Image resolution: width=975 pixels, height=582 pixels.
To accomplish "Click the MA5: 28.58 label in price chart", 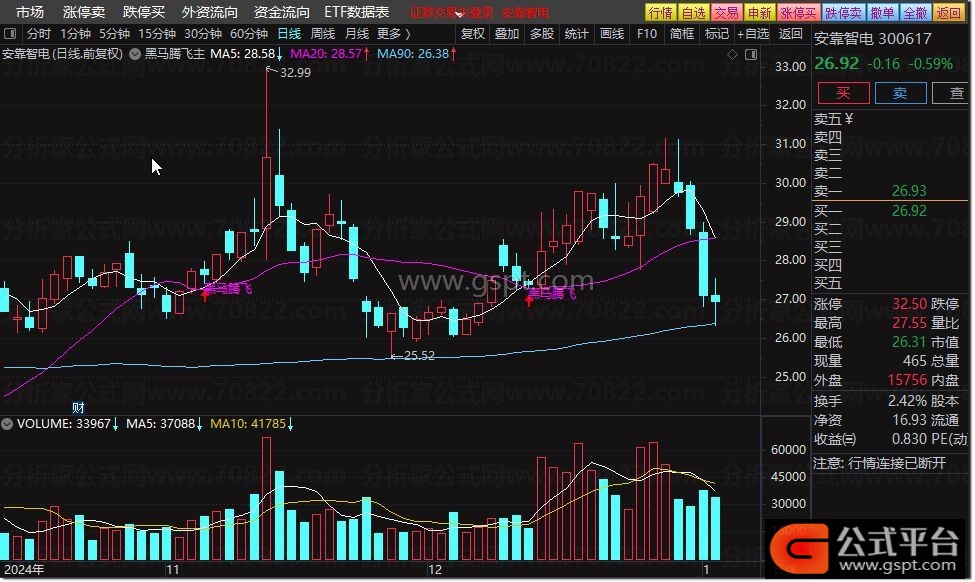I will click(x=243, y=54).
